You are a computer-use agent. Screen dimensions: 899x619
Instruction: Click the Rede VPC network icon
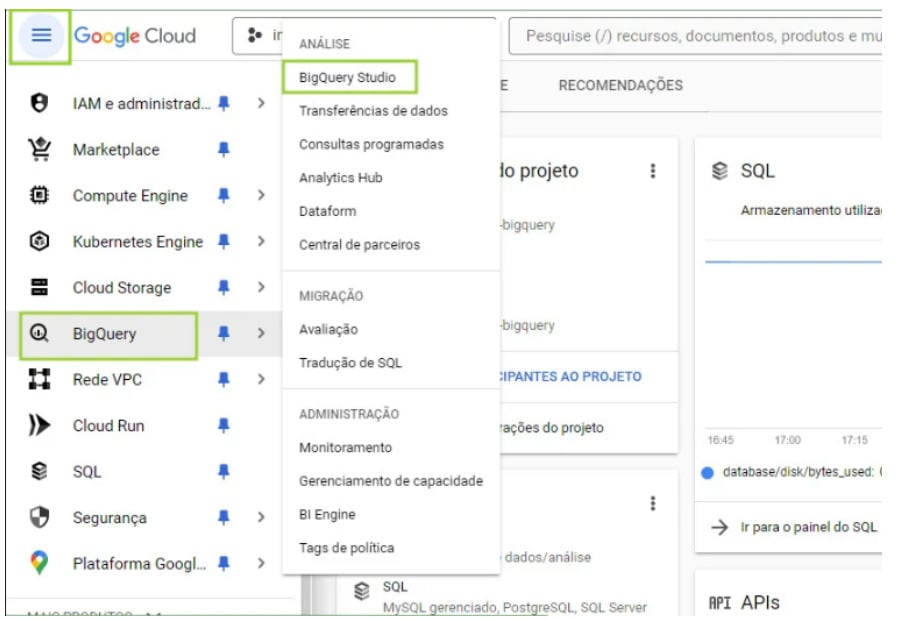click(39, 379)
